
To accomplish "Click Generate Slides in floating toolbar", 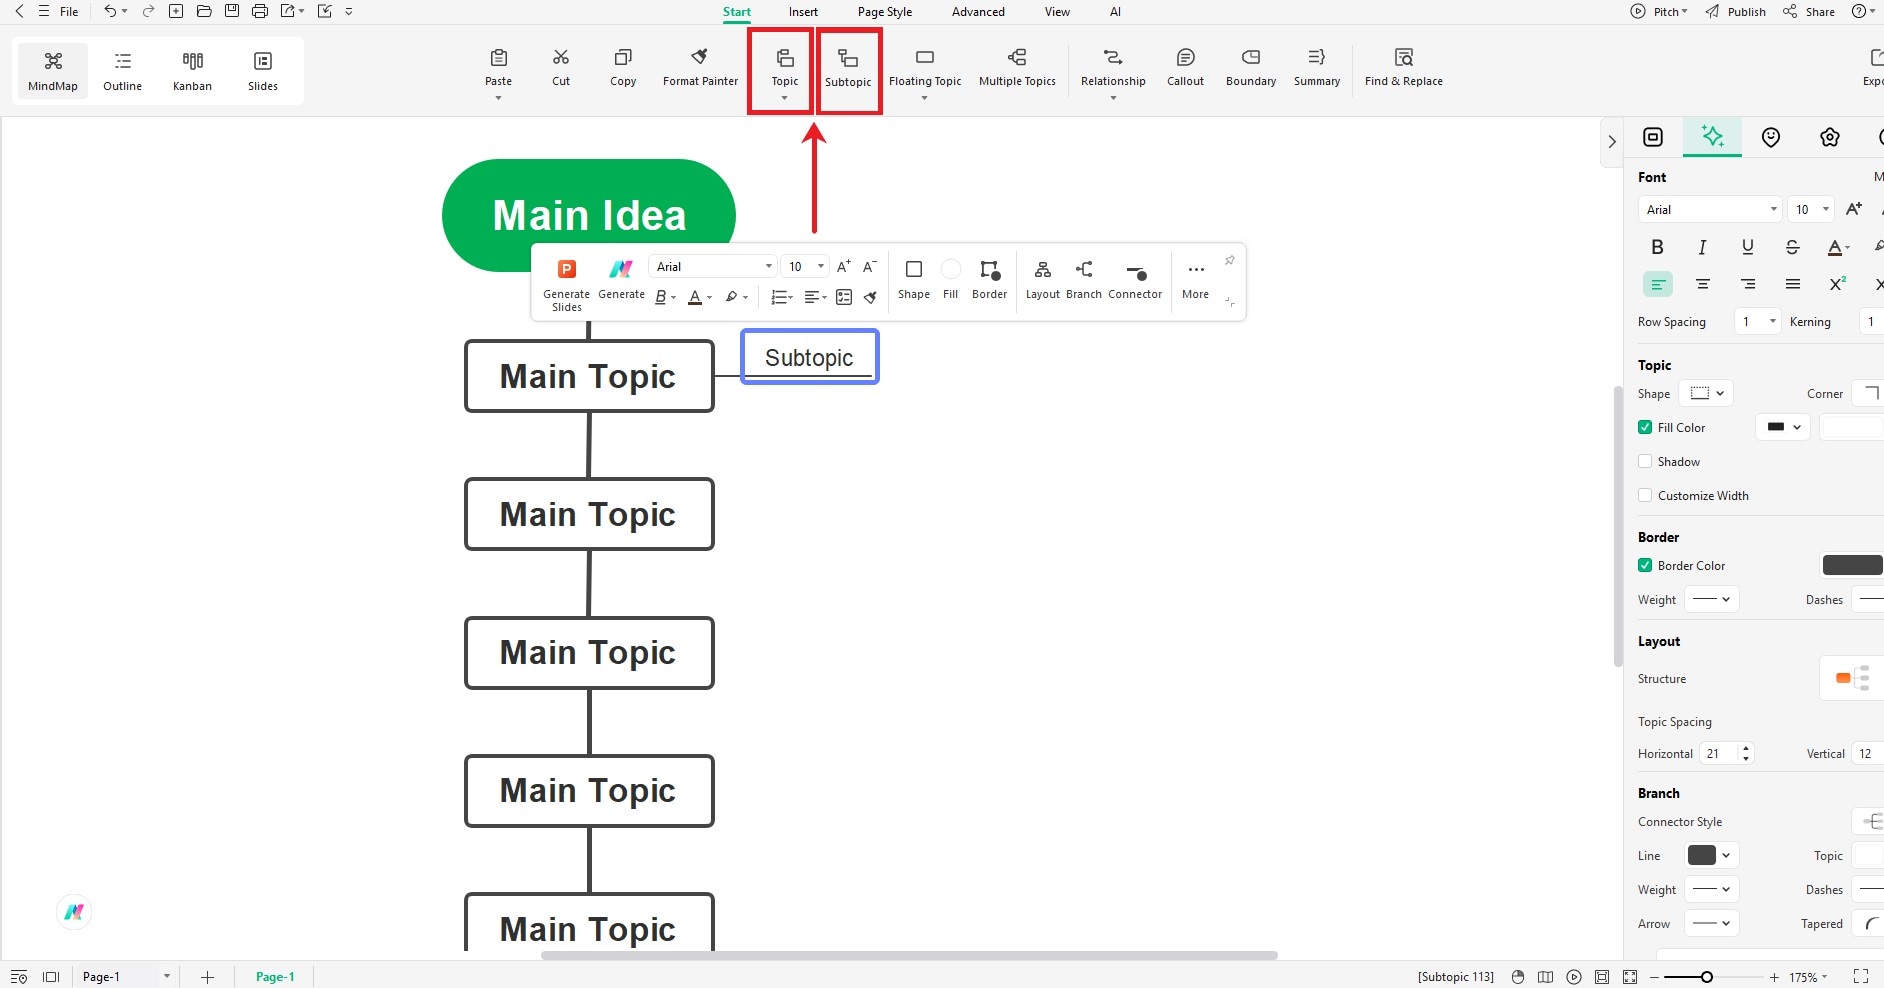I will coord(566,283).
